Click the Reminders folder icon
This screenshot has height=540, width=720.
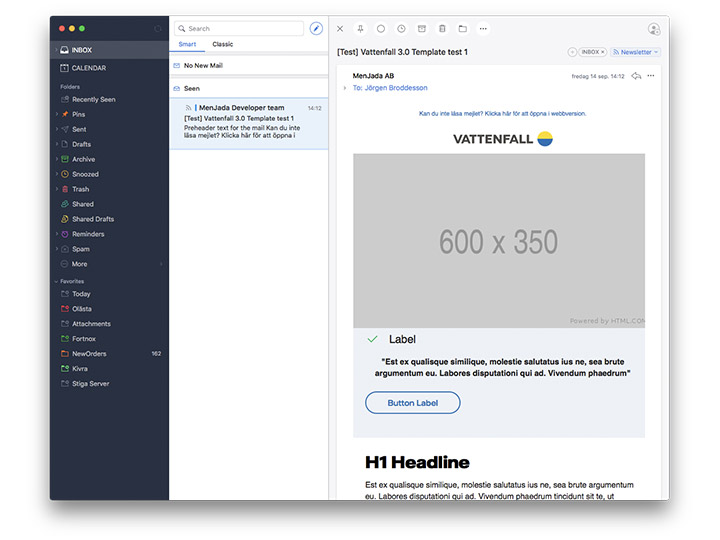[x=65, y=234]
